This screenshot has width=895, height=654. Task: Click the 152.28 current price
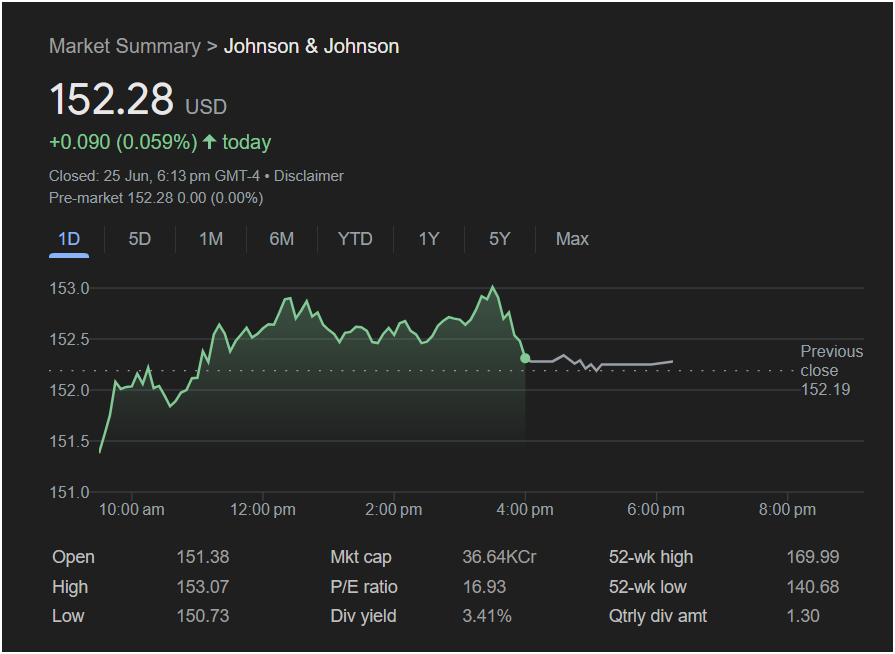pyautogui.click(x=111, y=99)
